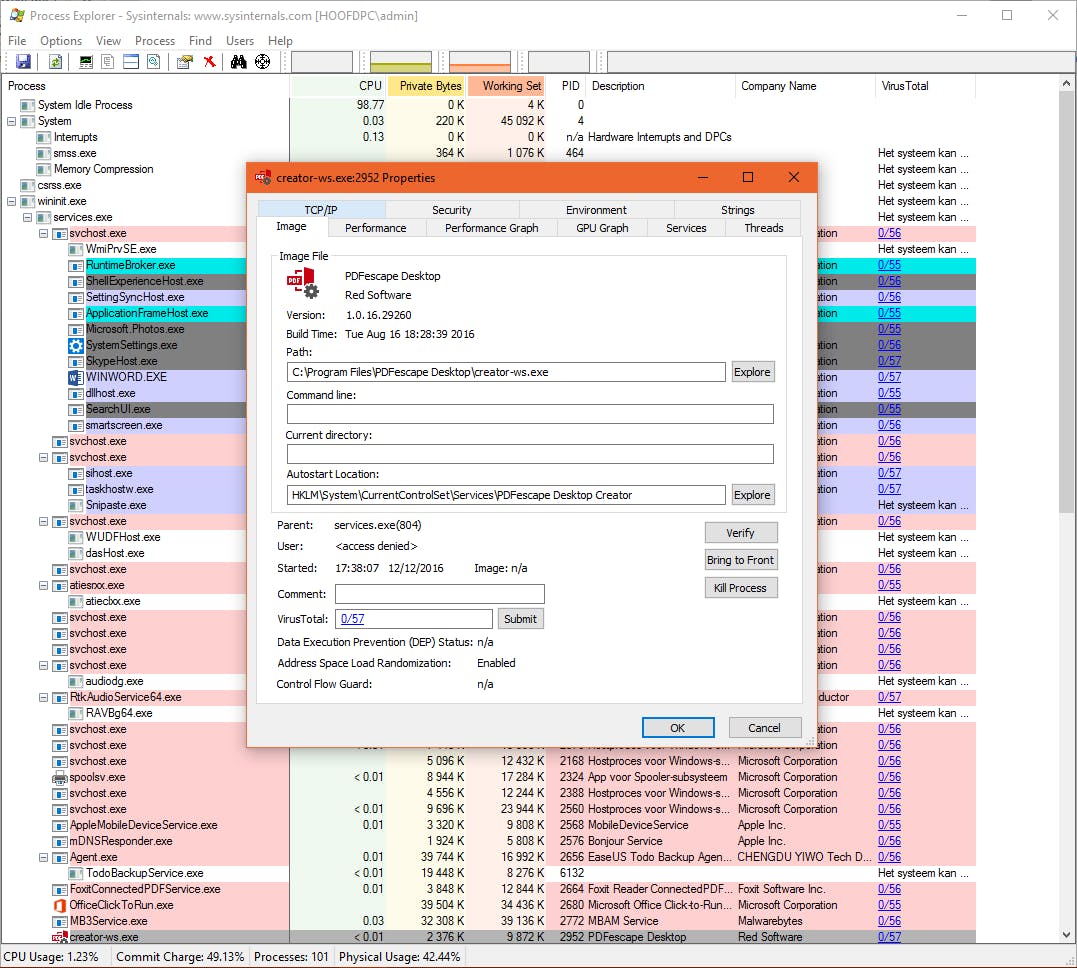This screenshot has width=1077, height=968.
Task: Switch to the Threads tab
Action: tap(764, 228)
